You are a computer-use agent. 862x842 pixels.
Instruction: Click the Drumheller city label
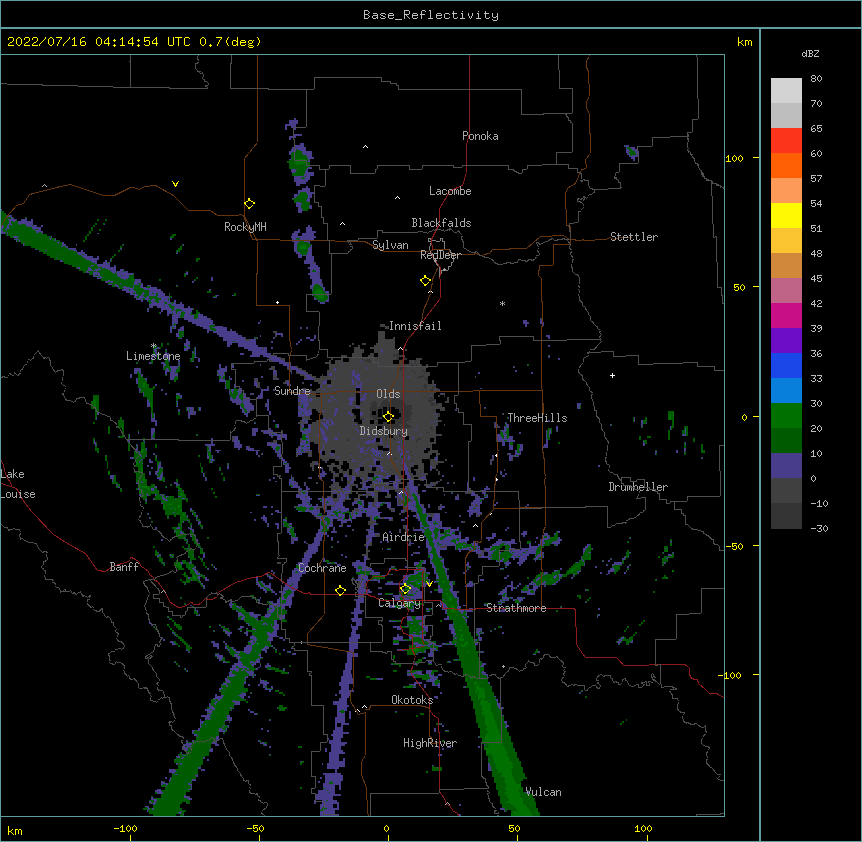pos(638,487)
